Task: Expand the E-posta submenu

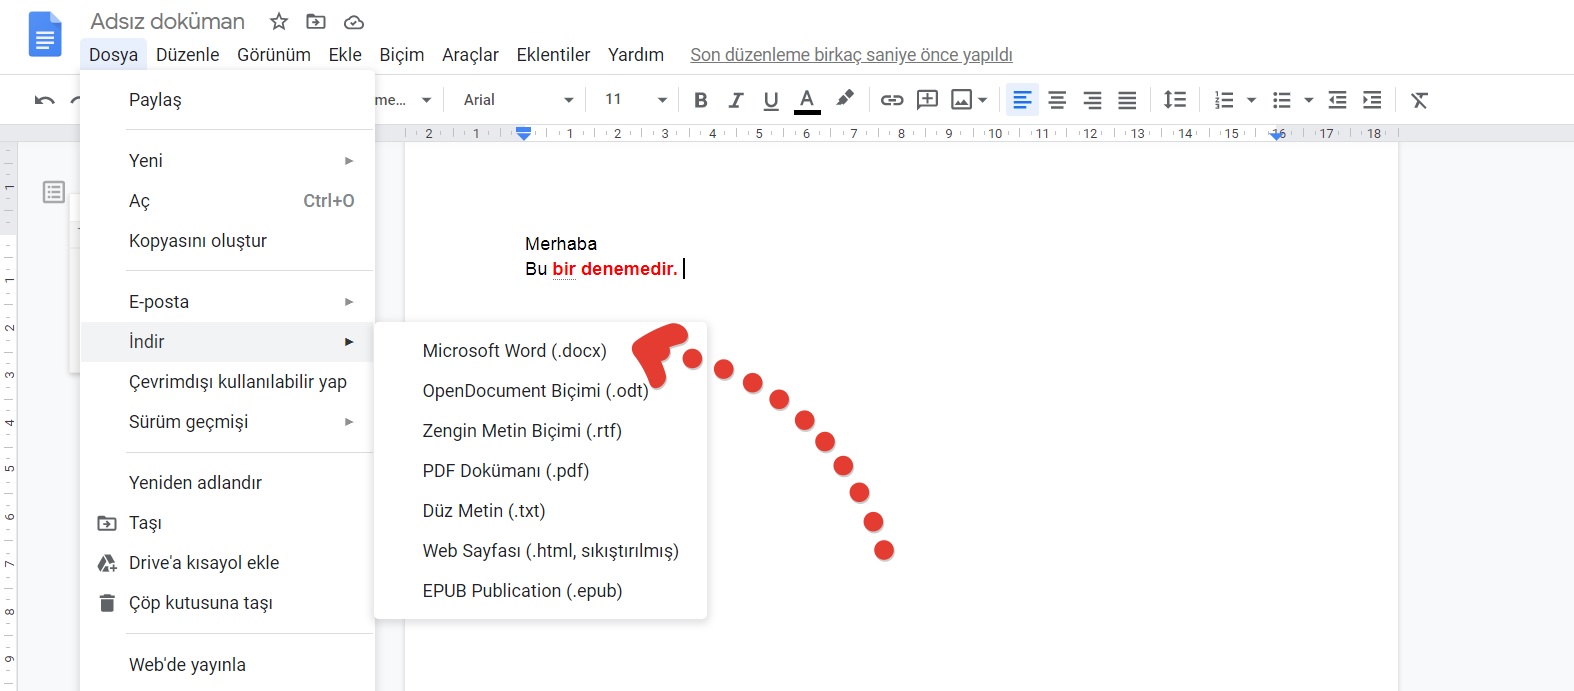Action: [x=227, y=302]
